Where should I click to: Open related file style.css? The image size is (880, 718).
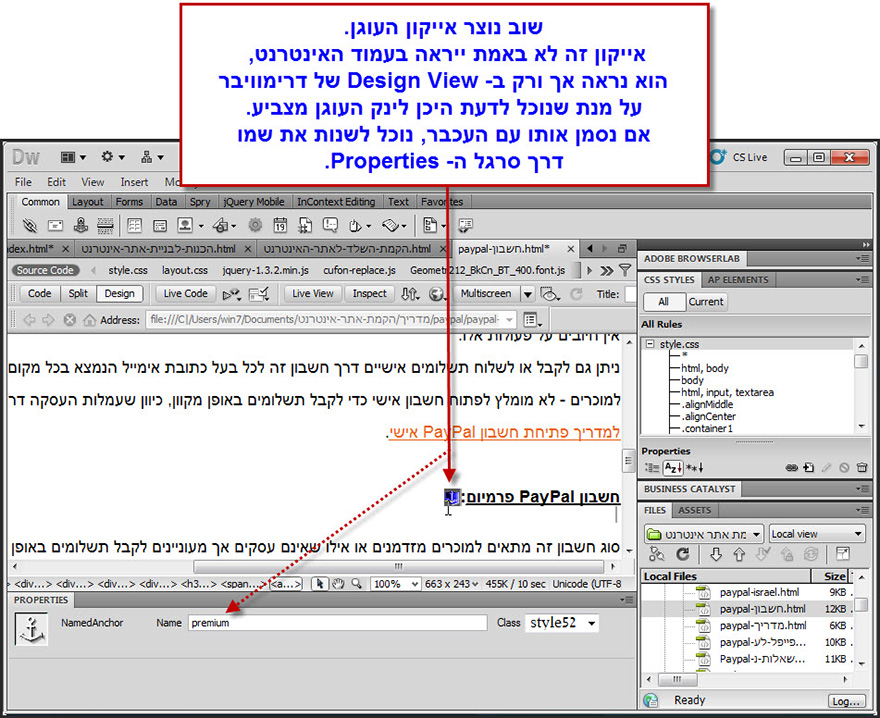point(128,270)
